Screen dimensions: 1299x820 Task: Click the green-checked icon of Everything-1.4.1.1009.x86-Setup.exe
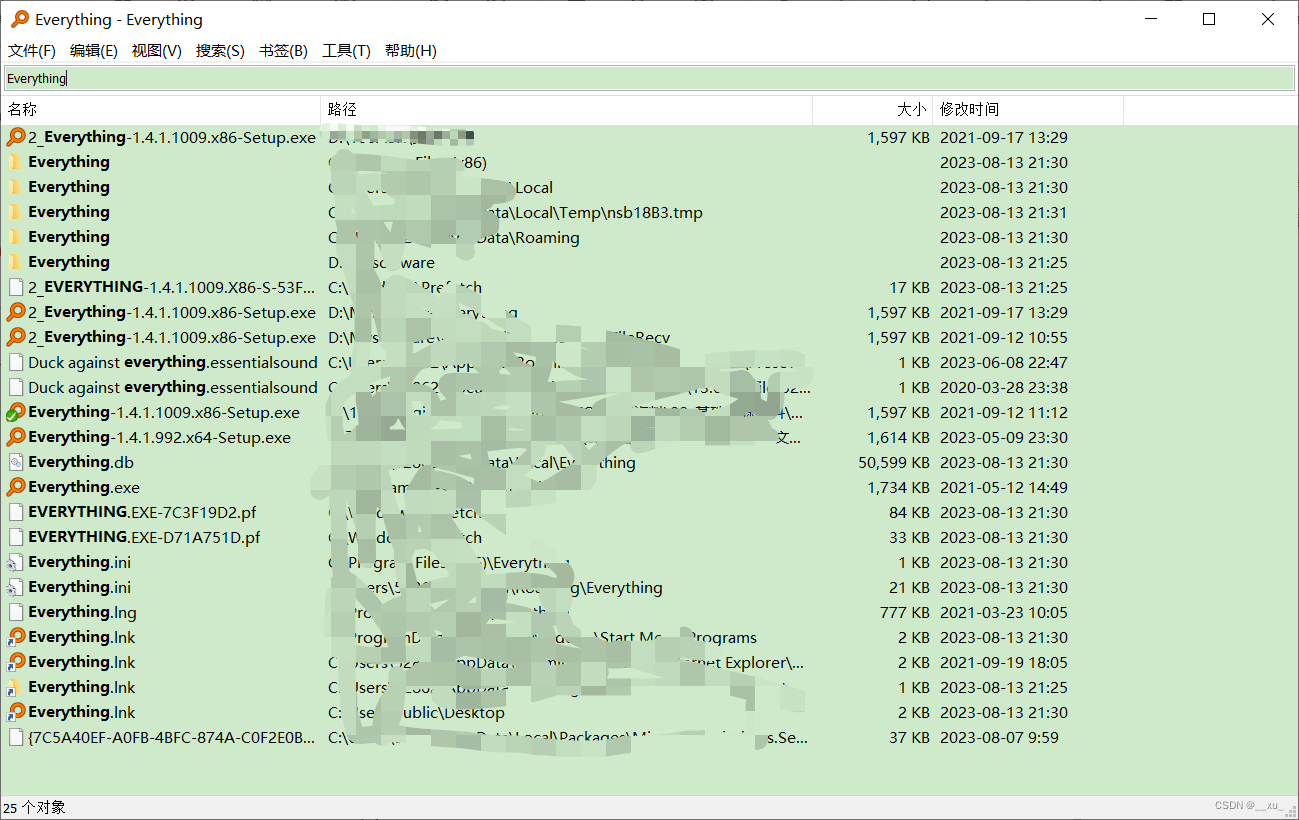[x=16, y=412]
